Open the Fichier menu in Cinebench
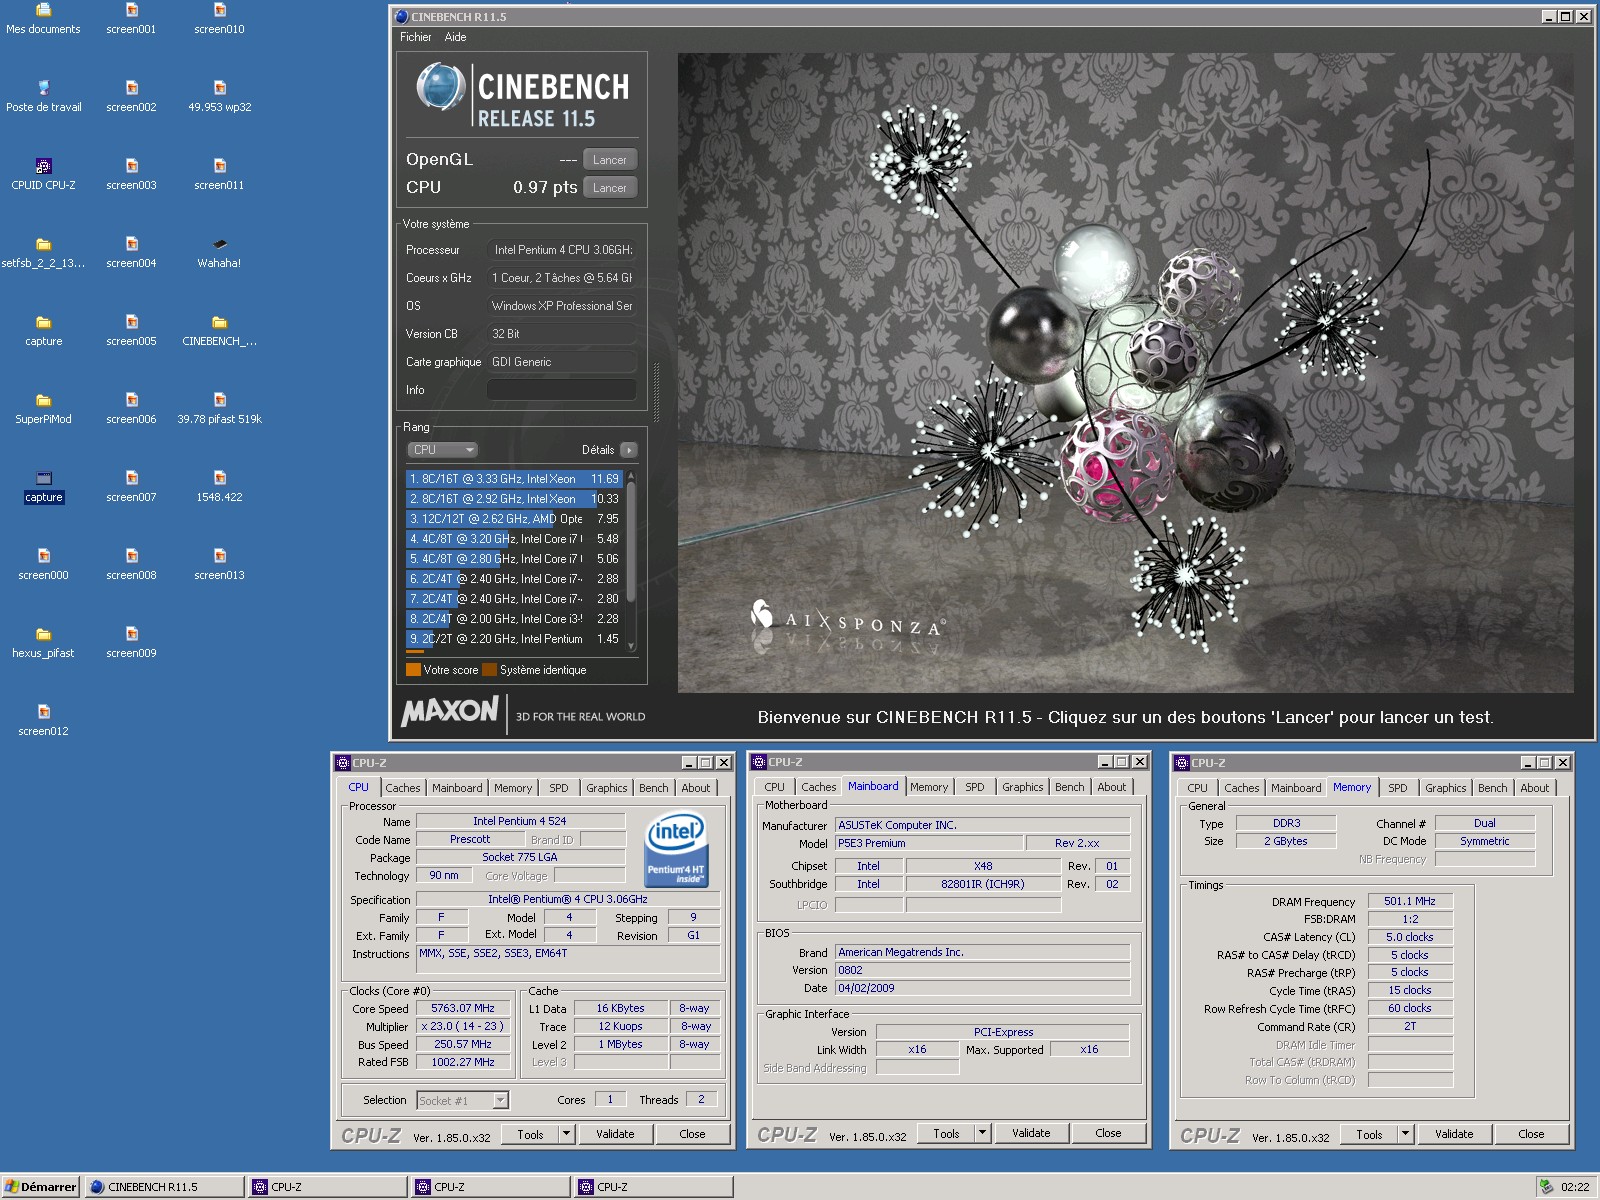 point(415,37)
